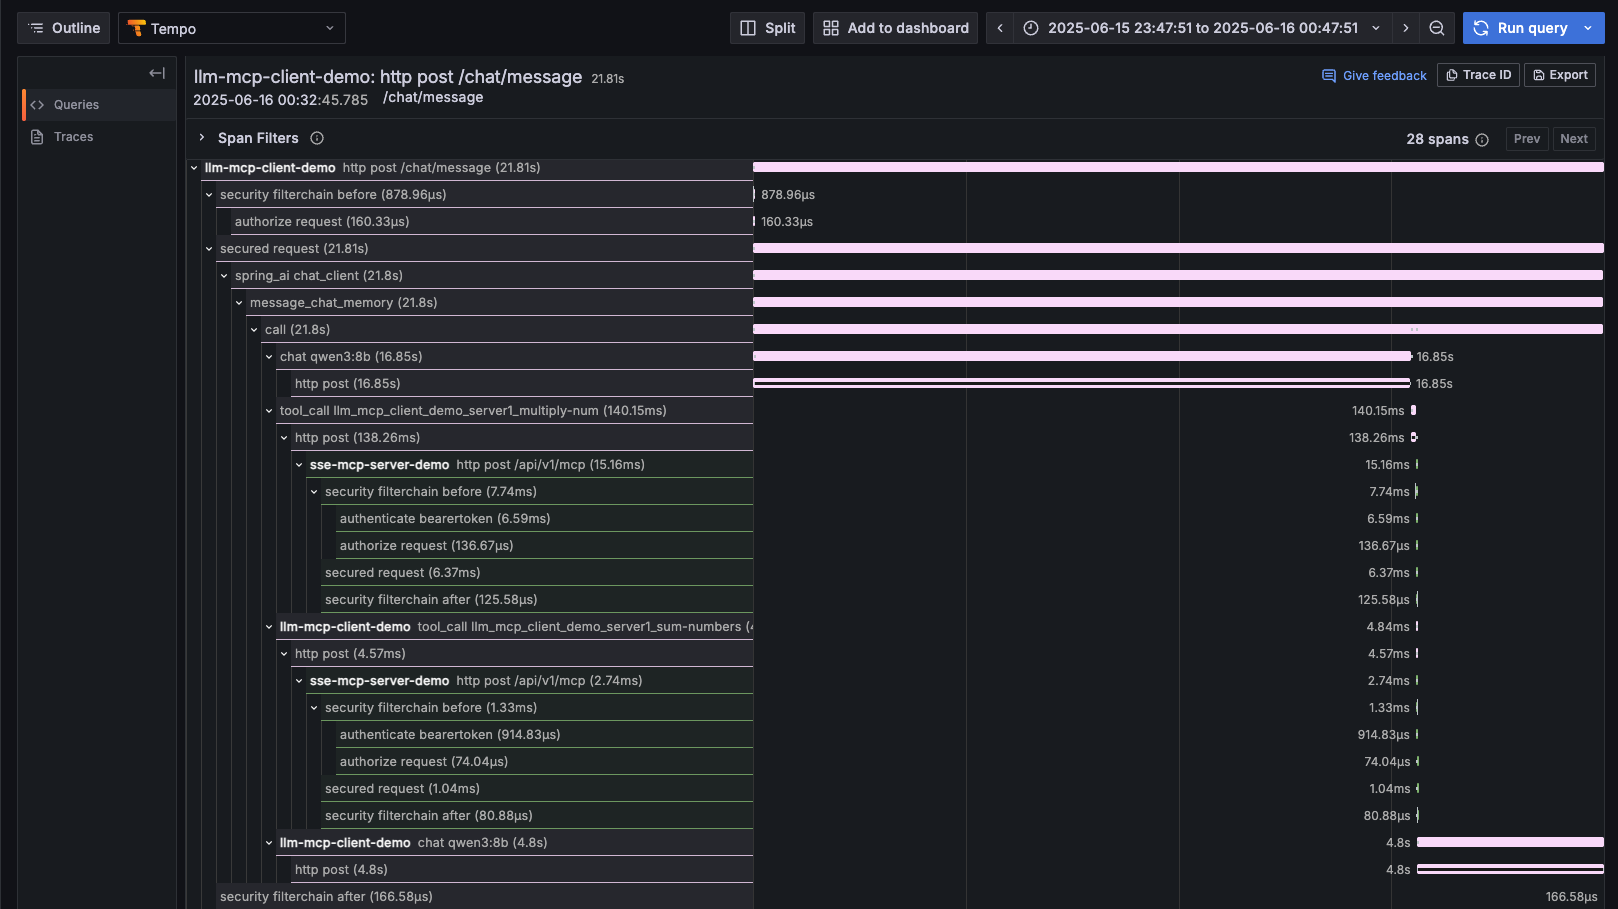This screenshot has width=1618, height=909.
Task: Collapse the multiply-num tool_call span
Action: (269, 411)
